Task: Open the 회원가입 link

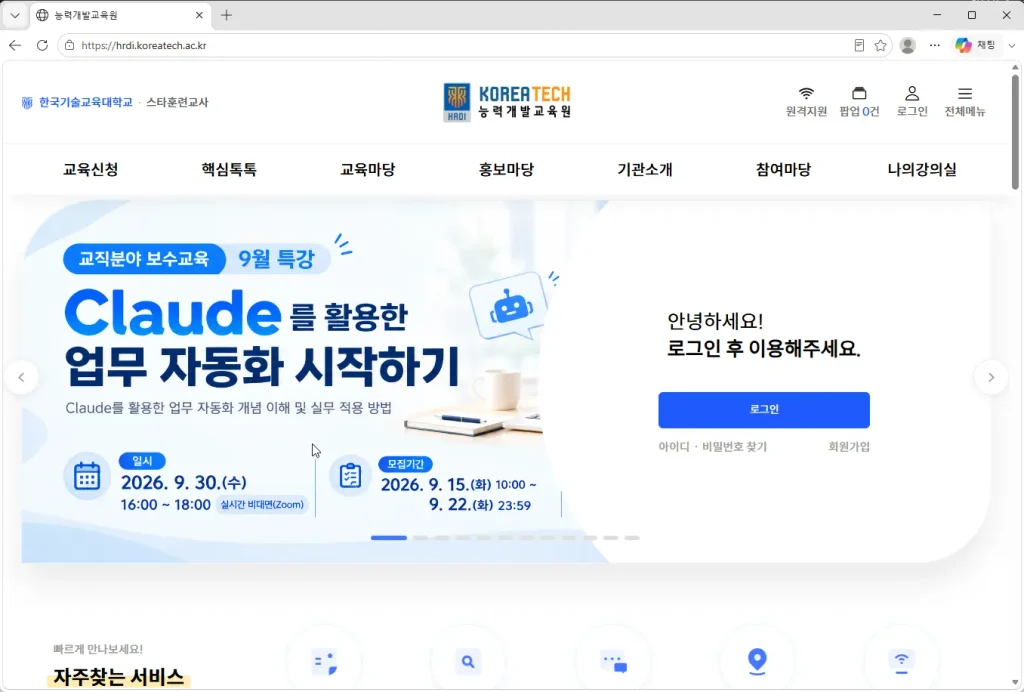Action: point(849,447)
